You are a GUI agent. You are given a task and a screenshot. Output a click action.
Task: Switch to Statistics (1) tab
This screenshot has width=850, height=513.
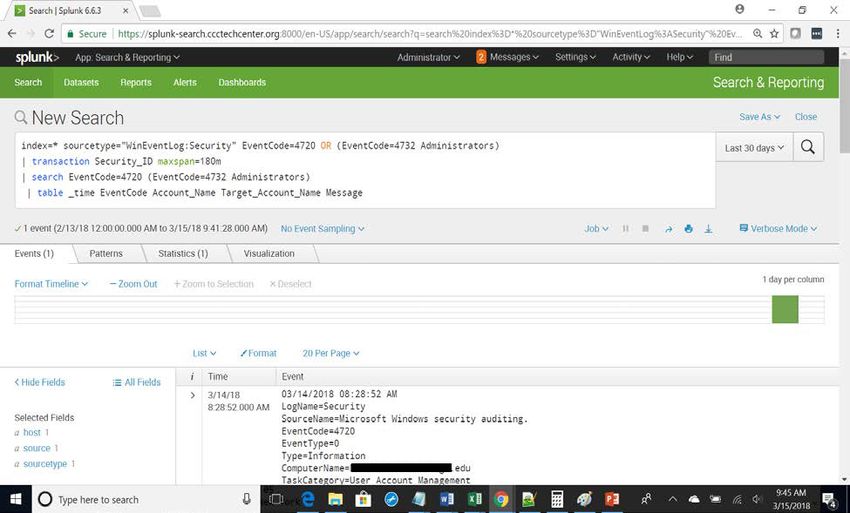pyautogui.click(x=183, y=253)
